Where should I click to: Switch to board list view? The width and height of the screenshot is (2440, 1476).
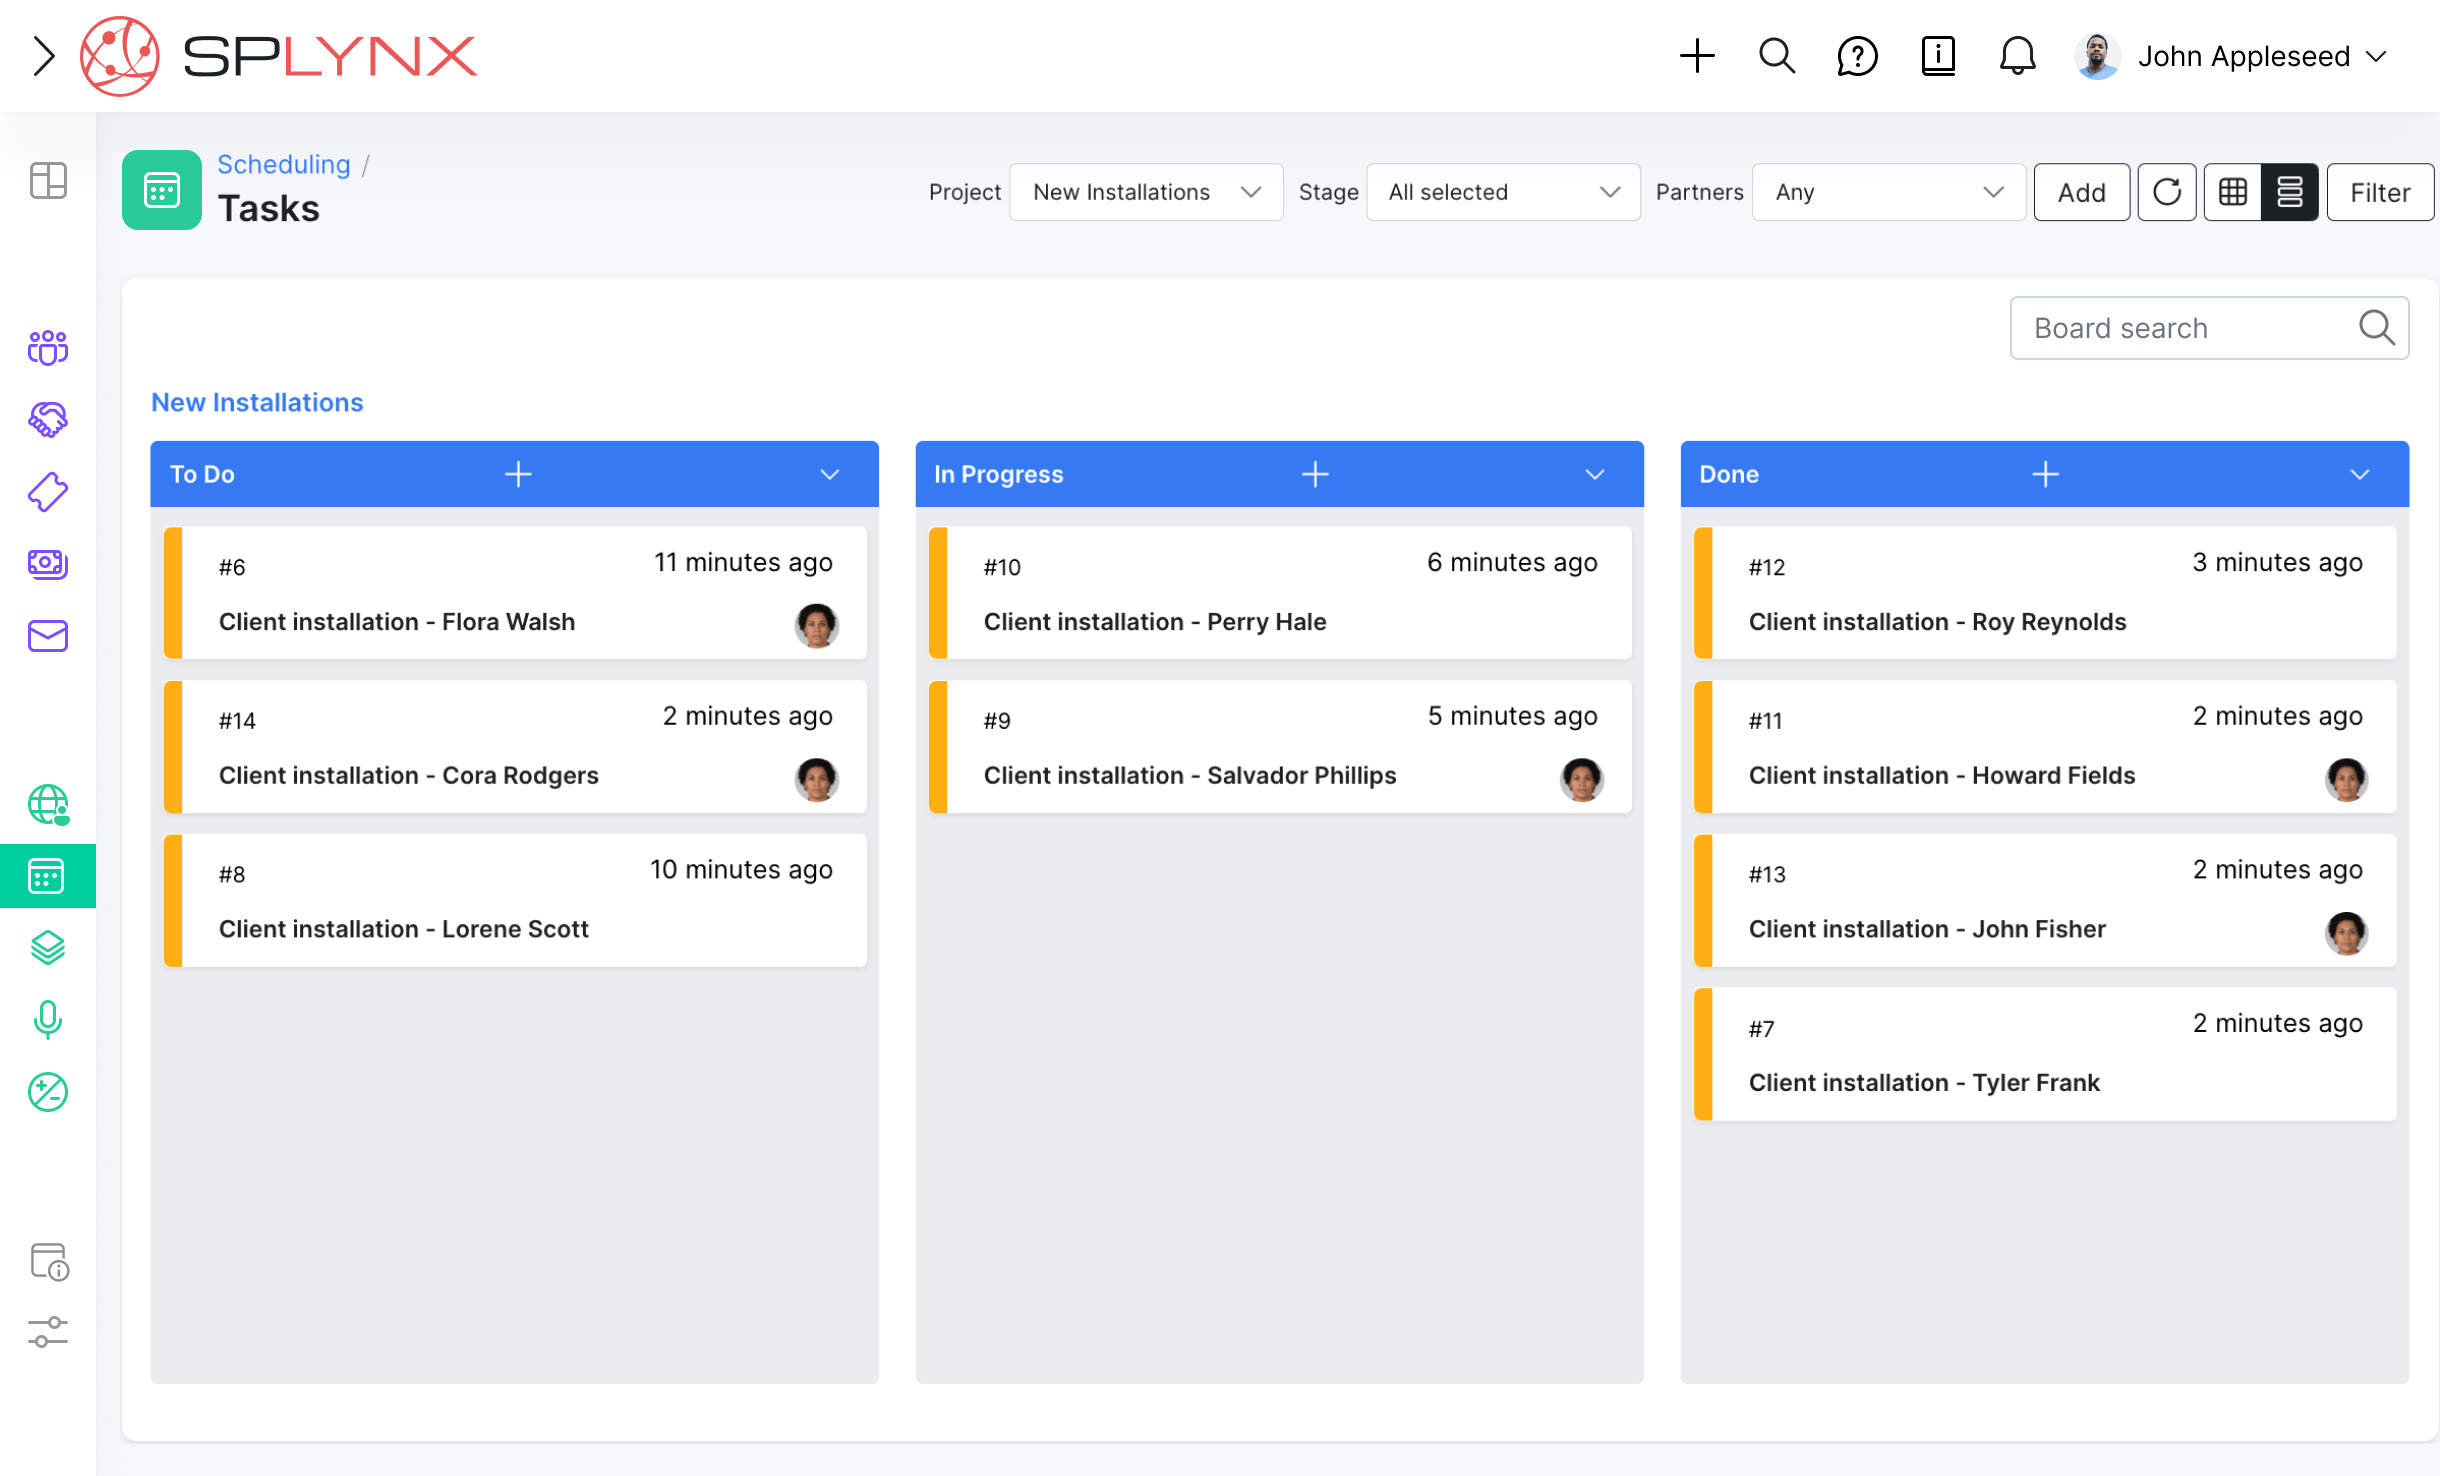click(x=2289, y=192)
